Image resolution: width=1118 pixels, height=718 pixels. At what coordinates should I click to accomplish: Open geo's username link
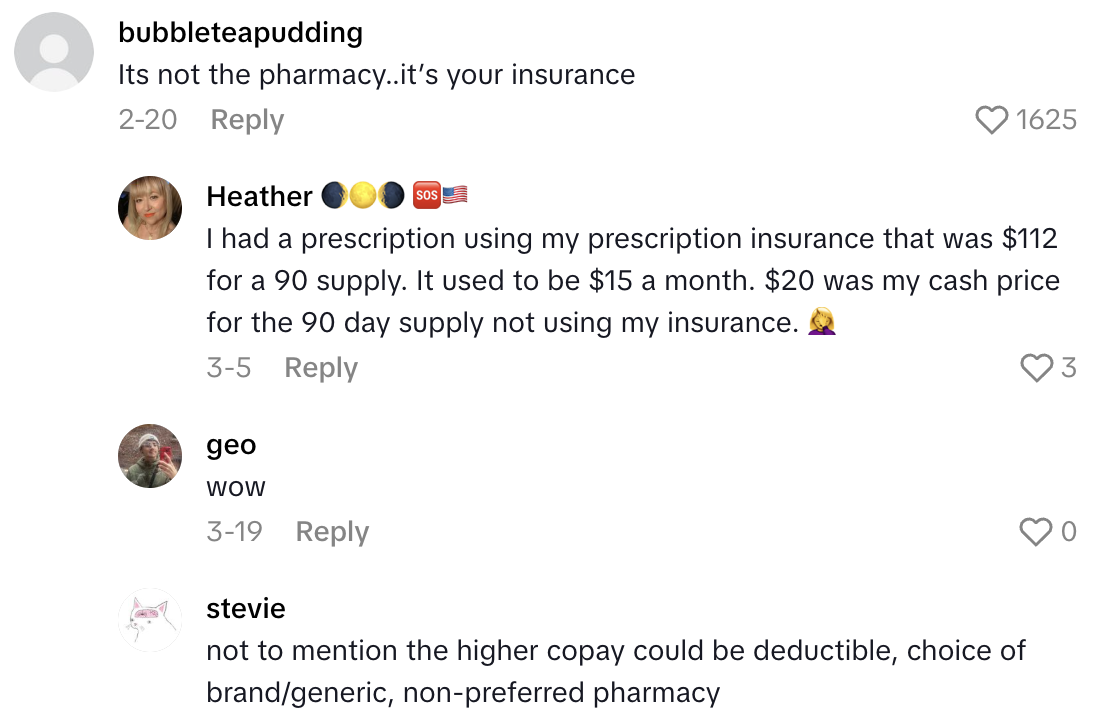(x=232, y=445)
